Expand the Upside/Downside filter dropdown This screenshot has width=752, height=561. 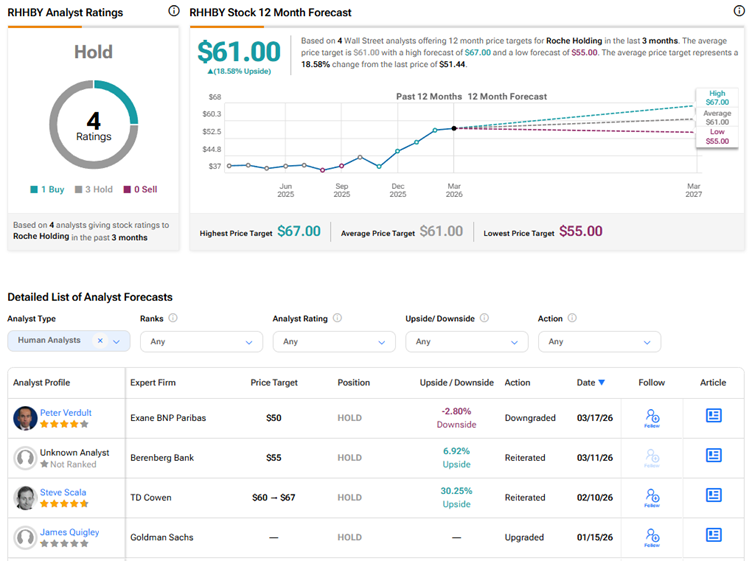pos(465,341)
